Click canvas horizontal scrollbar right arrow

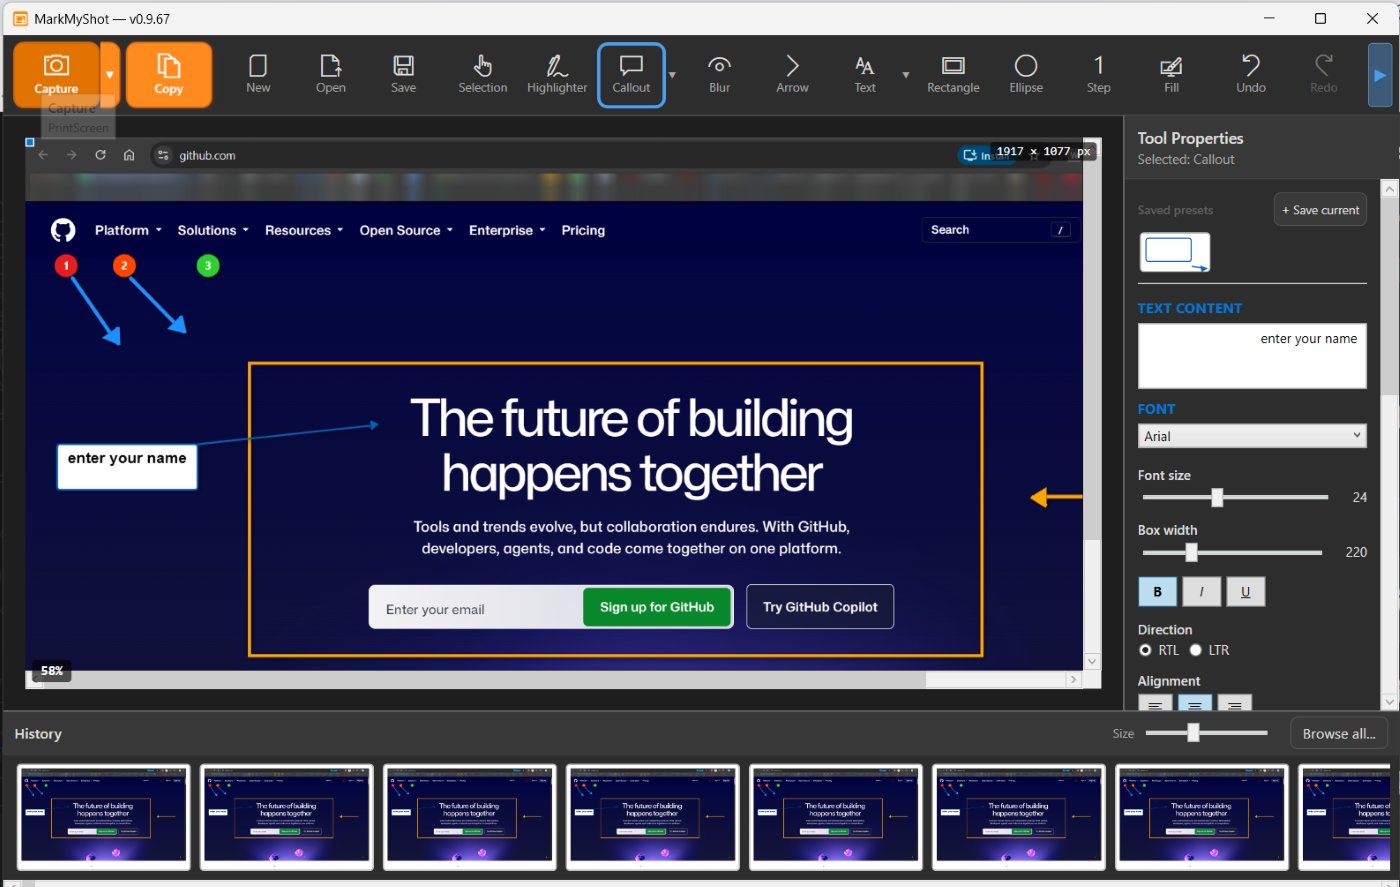pyautogui.click(x=1074, y=679)
